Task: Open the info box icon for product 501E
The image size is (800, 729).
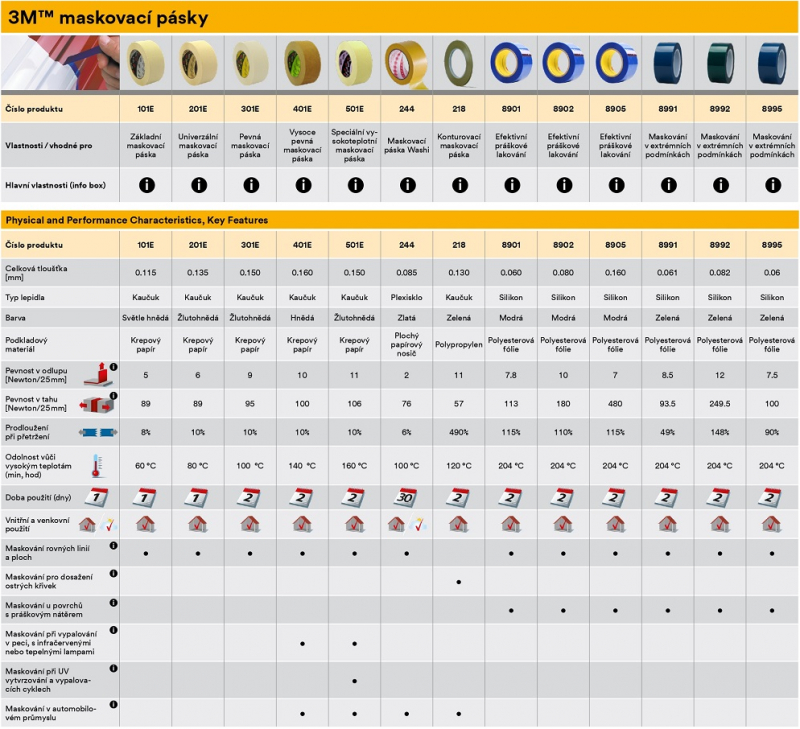Action: pyautogui.click(x=356, y=185)
